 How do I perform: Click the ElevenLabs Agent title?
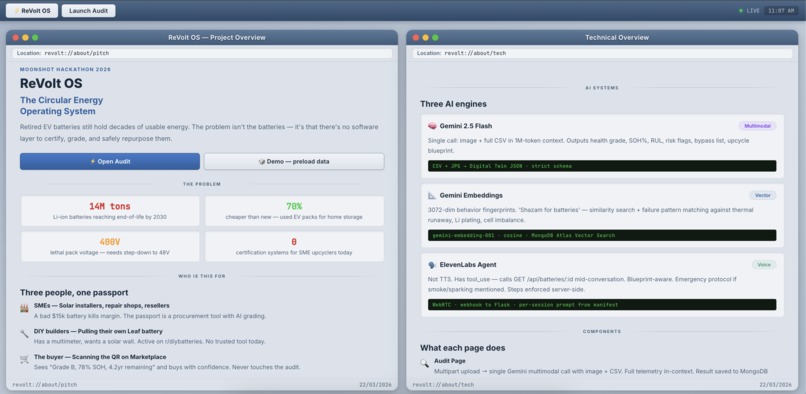coord(468,265)
